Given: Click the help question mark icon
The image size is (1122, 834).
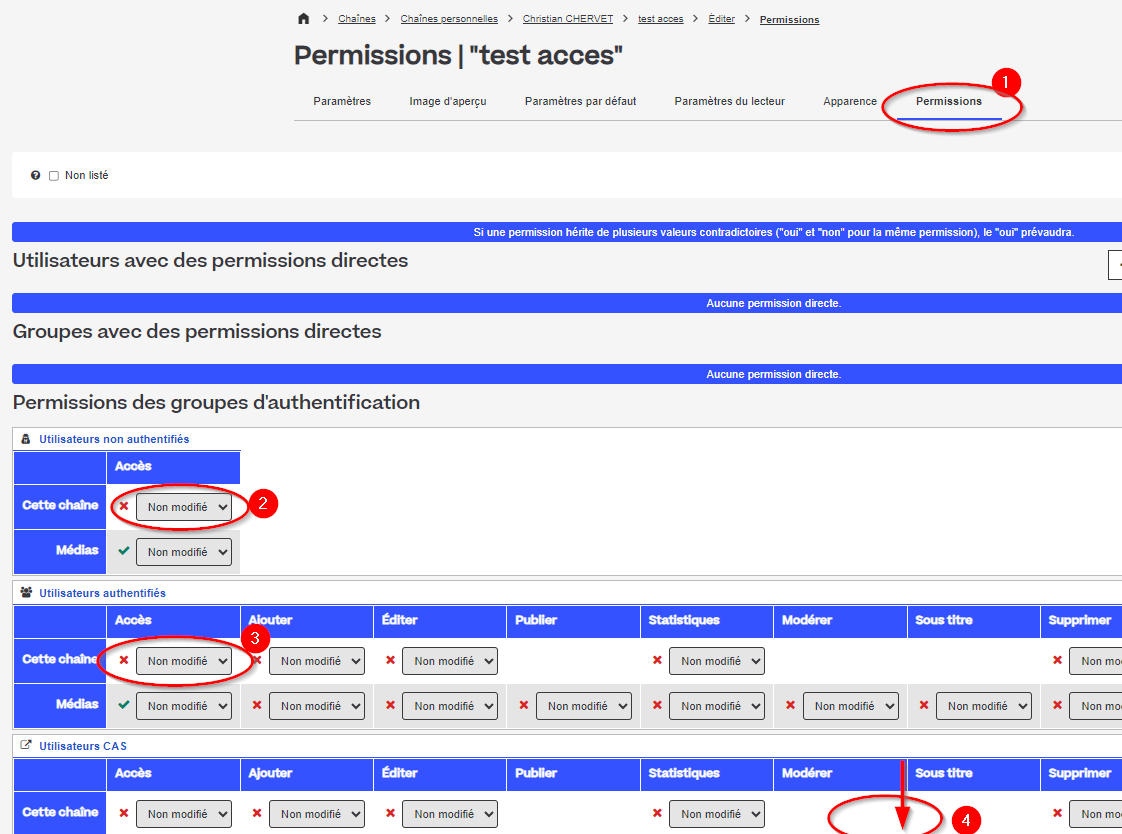Looking at the screenshot, I should [36, 176].
